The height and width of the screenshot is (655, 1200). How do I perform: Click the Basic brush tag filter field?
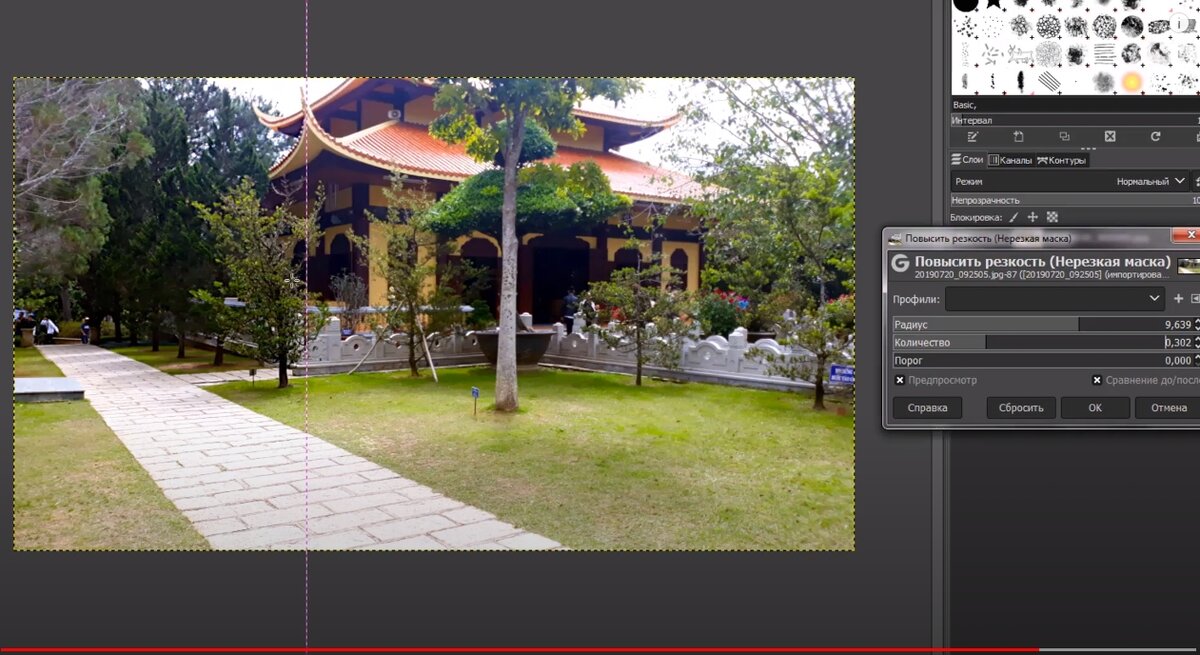pyautogui.click(x=1075, y=104)
